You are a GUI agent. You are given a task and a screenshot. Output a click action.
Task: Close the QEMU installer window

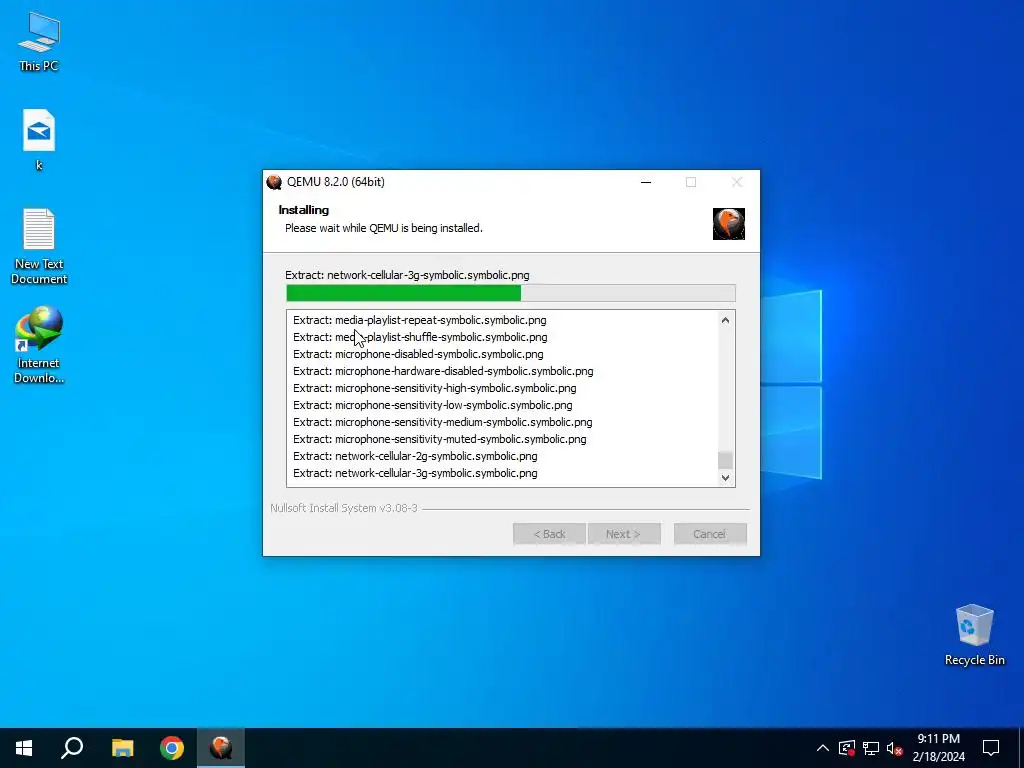coord(737,182)
